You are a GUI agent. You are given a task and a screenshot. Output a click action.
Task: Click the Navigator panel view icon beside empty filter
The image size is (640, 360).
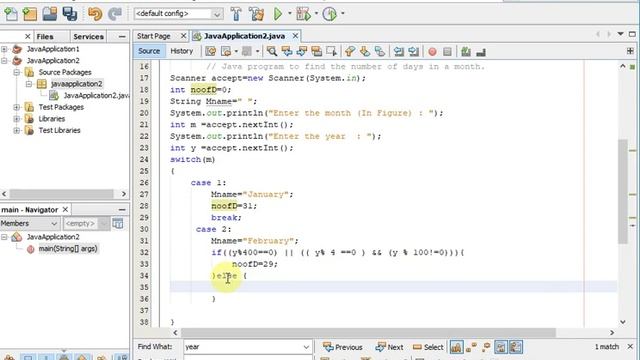coord(118,223)
